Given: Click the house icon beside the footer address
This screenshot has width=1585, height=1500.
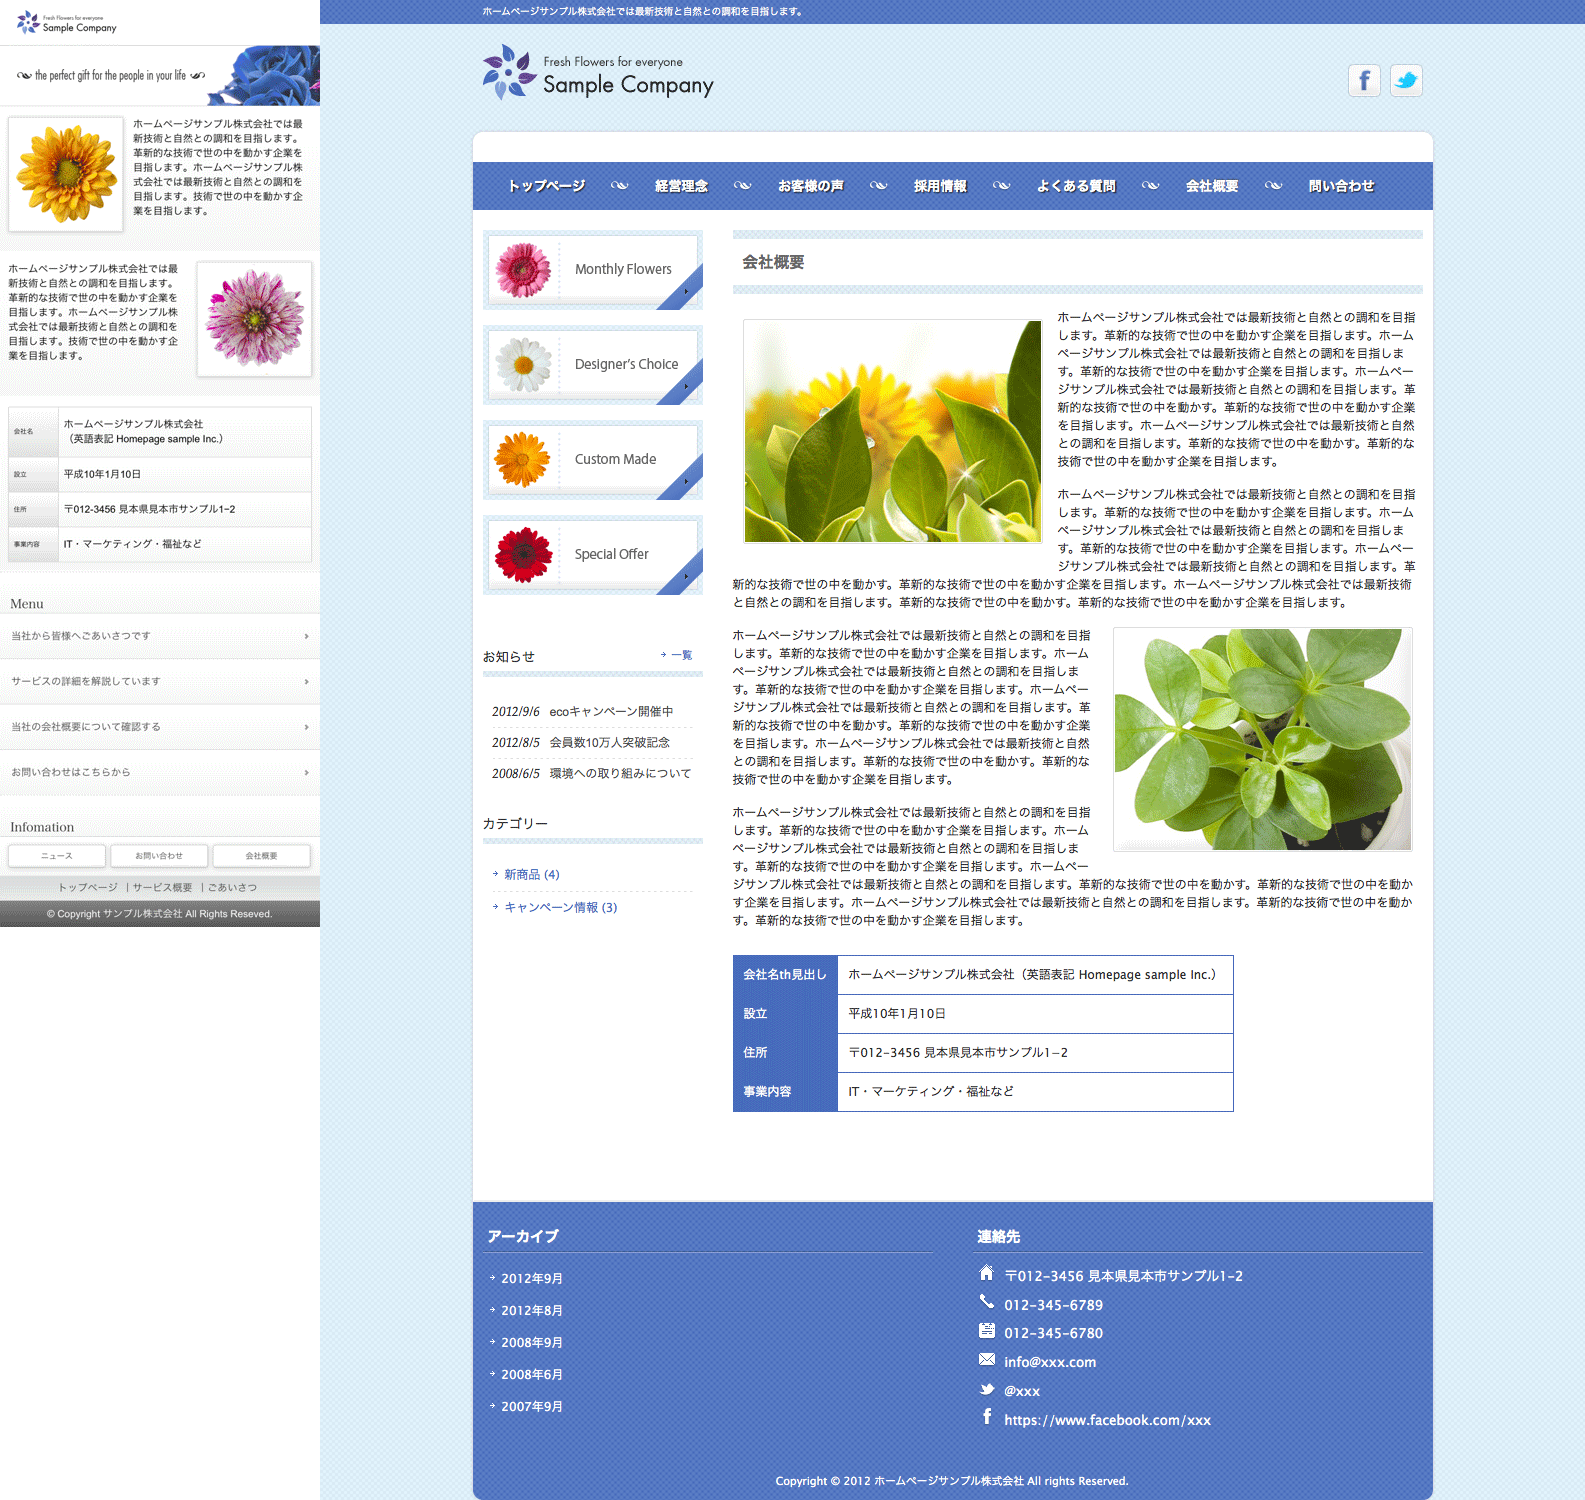Looking at the screenshot, I should (987, 1273).
